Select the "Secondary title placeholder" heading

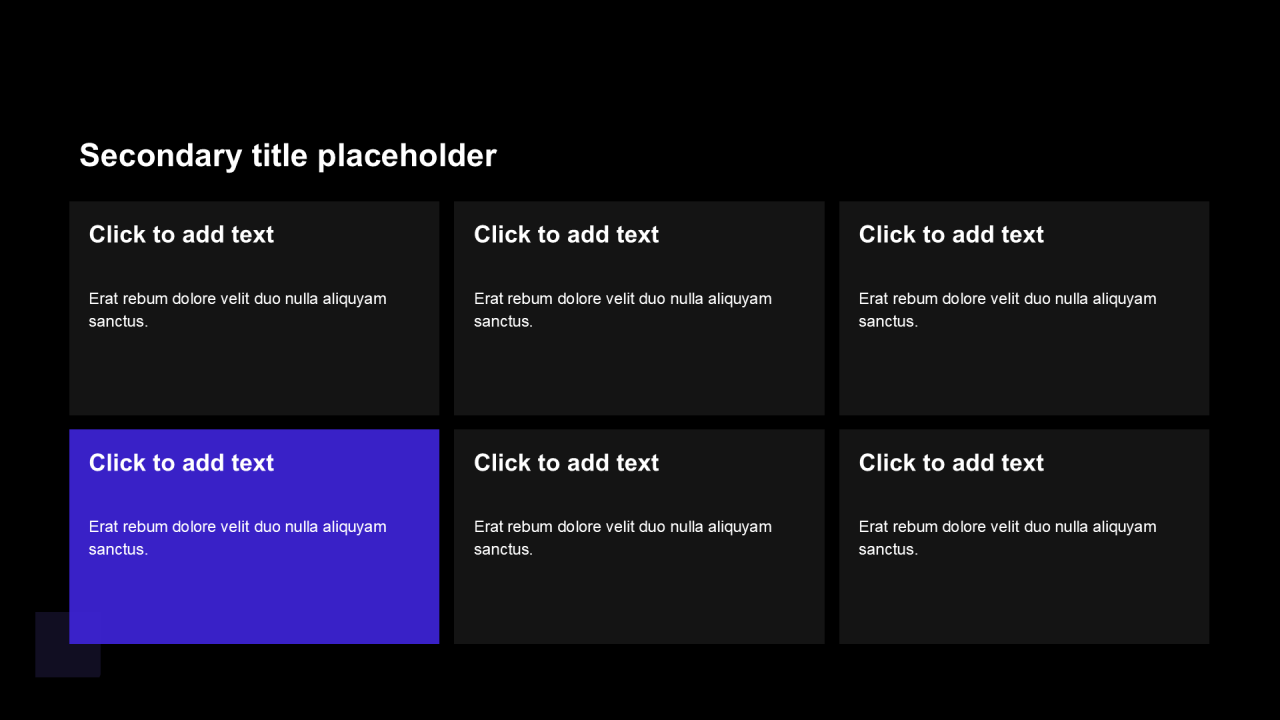(288, 155)
